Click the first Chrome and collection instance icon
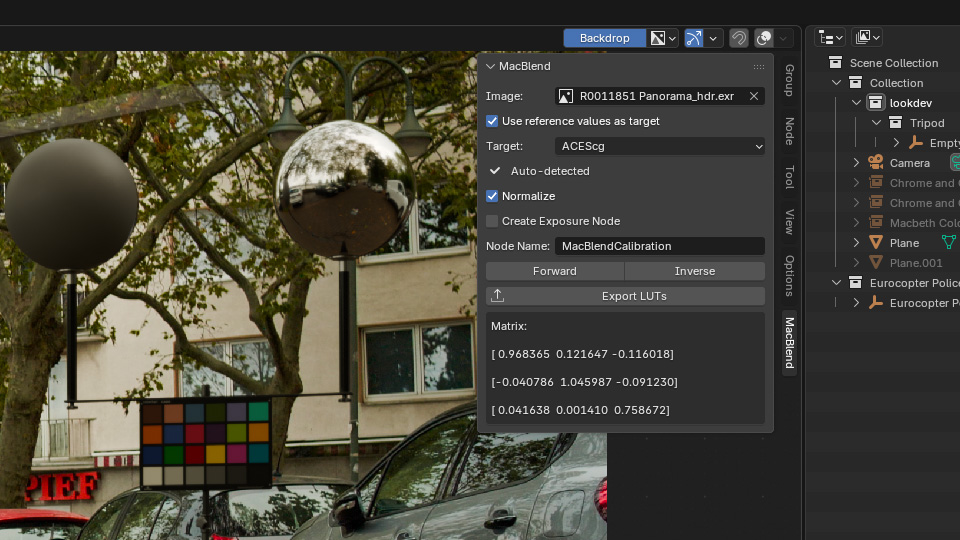960x540 pixels. click(876, 183)
